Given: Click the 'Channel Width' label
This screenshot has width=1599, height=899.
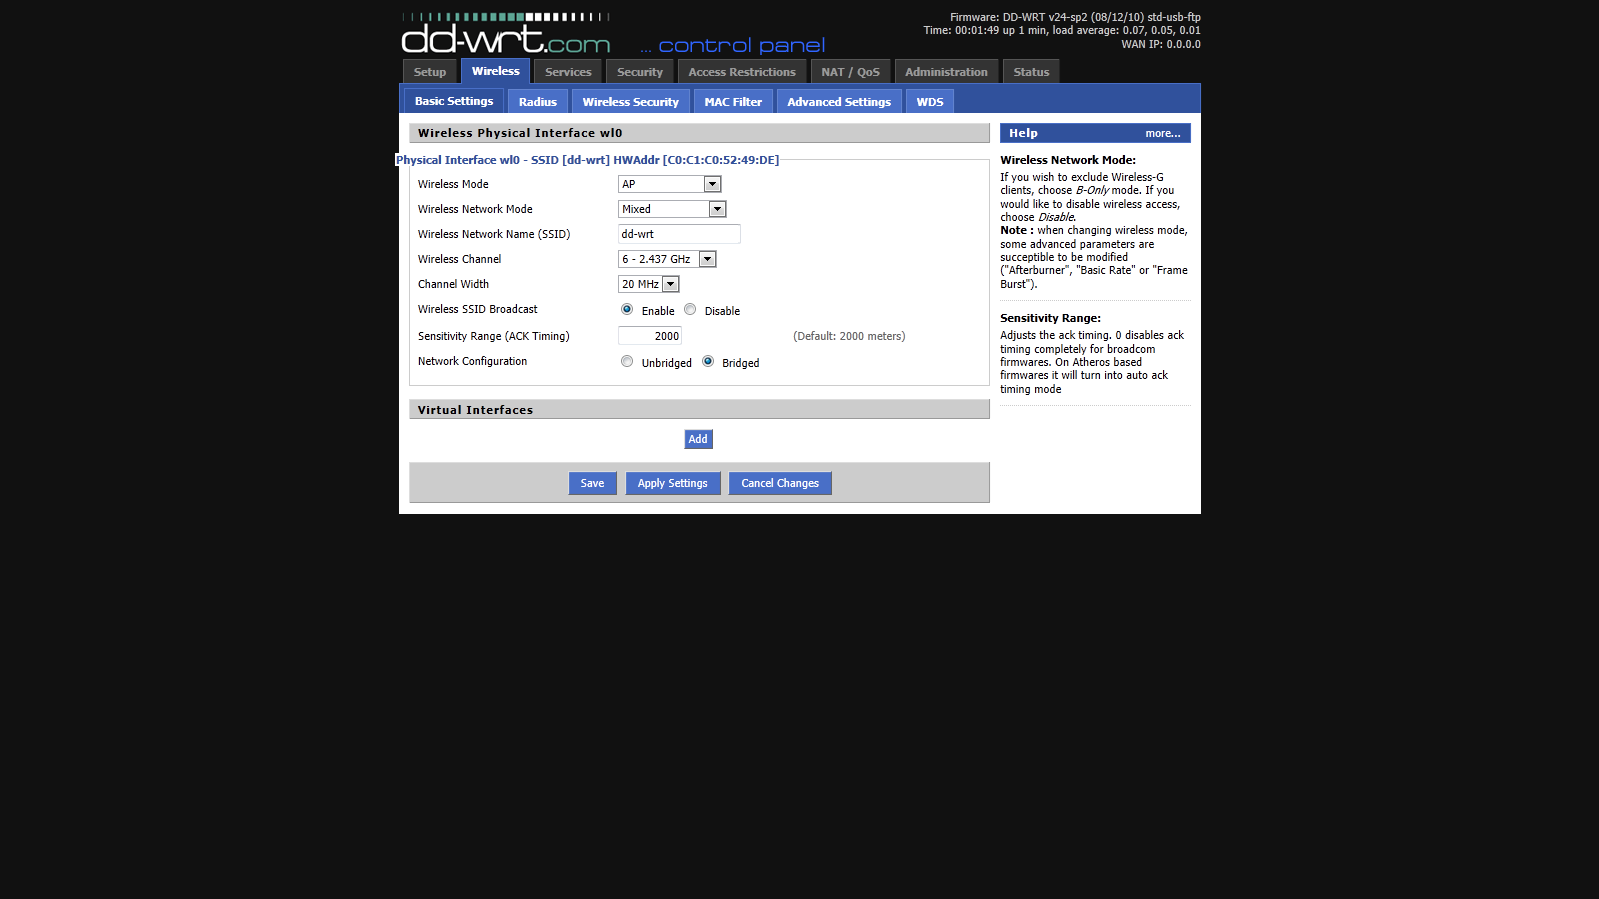Looking at the screenshot, I should pyautogui.click(x=453, y=284).
